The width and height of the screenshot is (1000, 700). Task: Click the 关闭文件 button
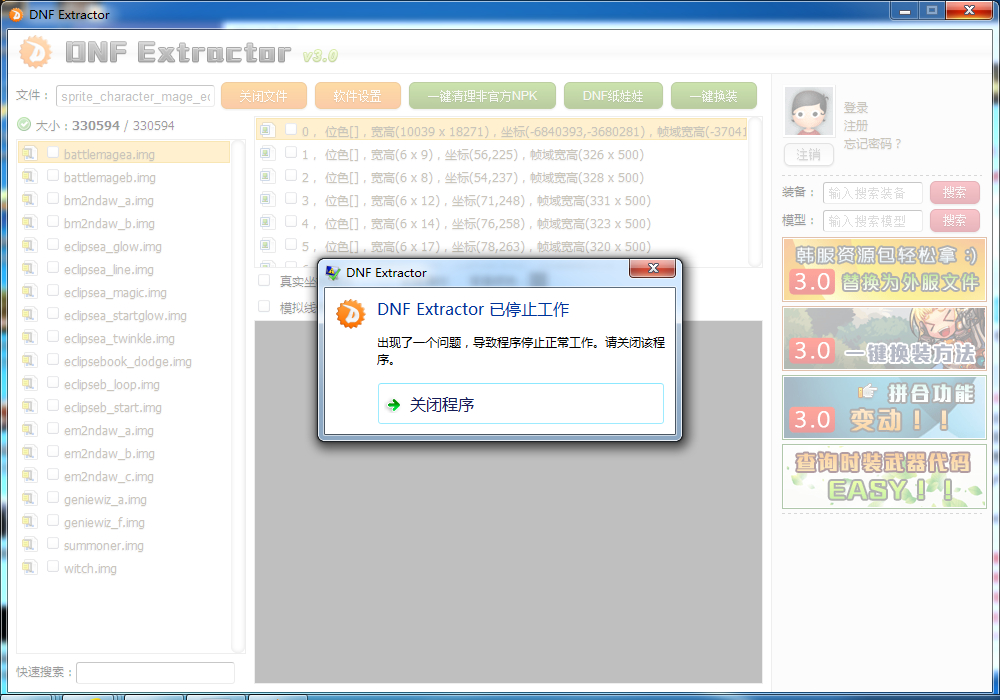click(x=263, y=96)
